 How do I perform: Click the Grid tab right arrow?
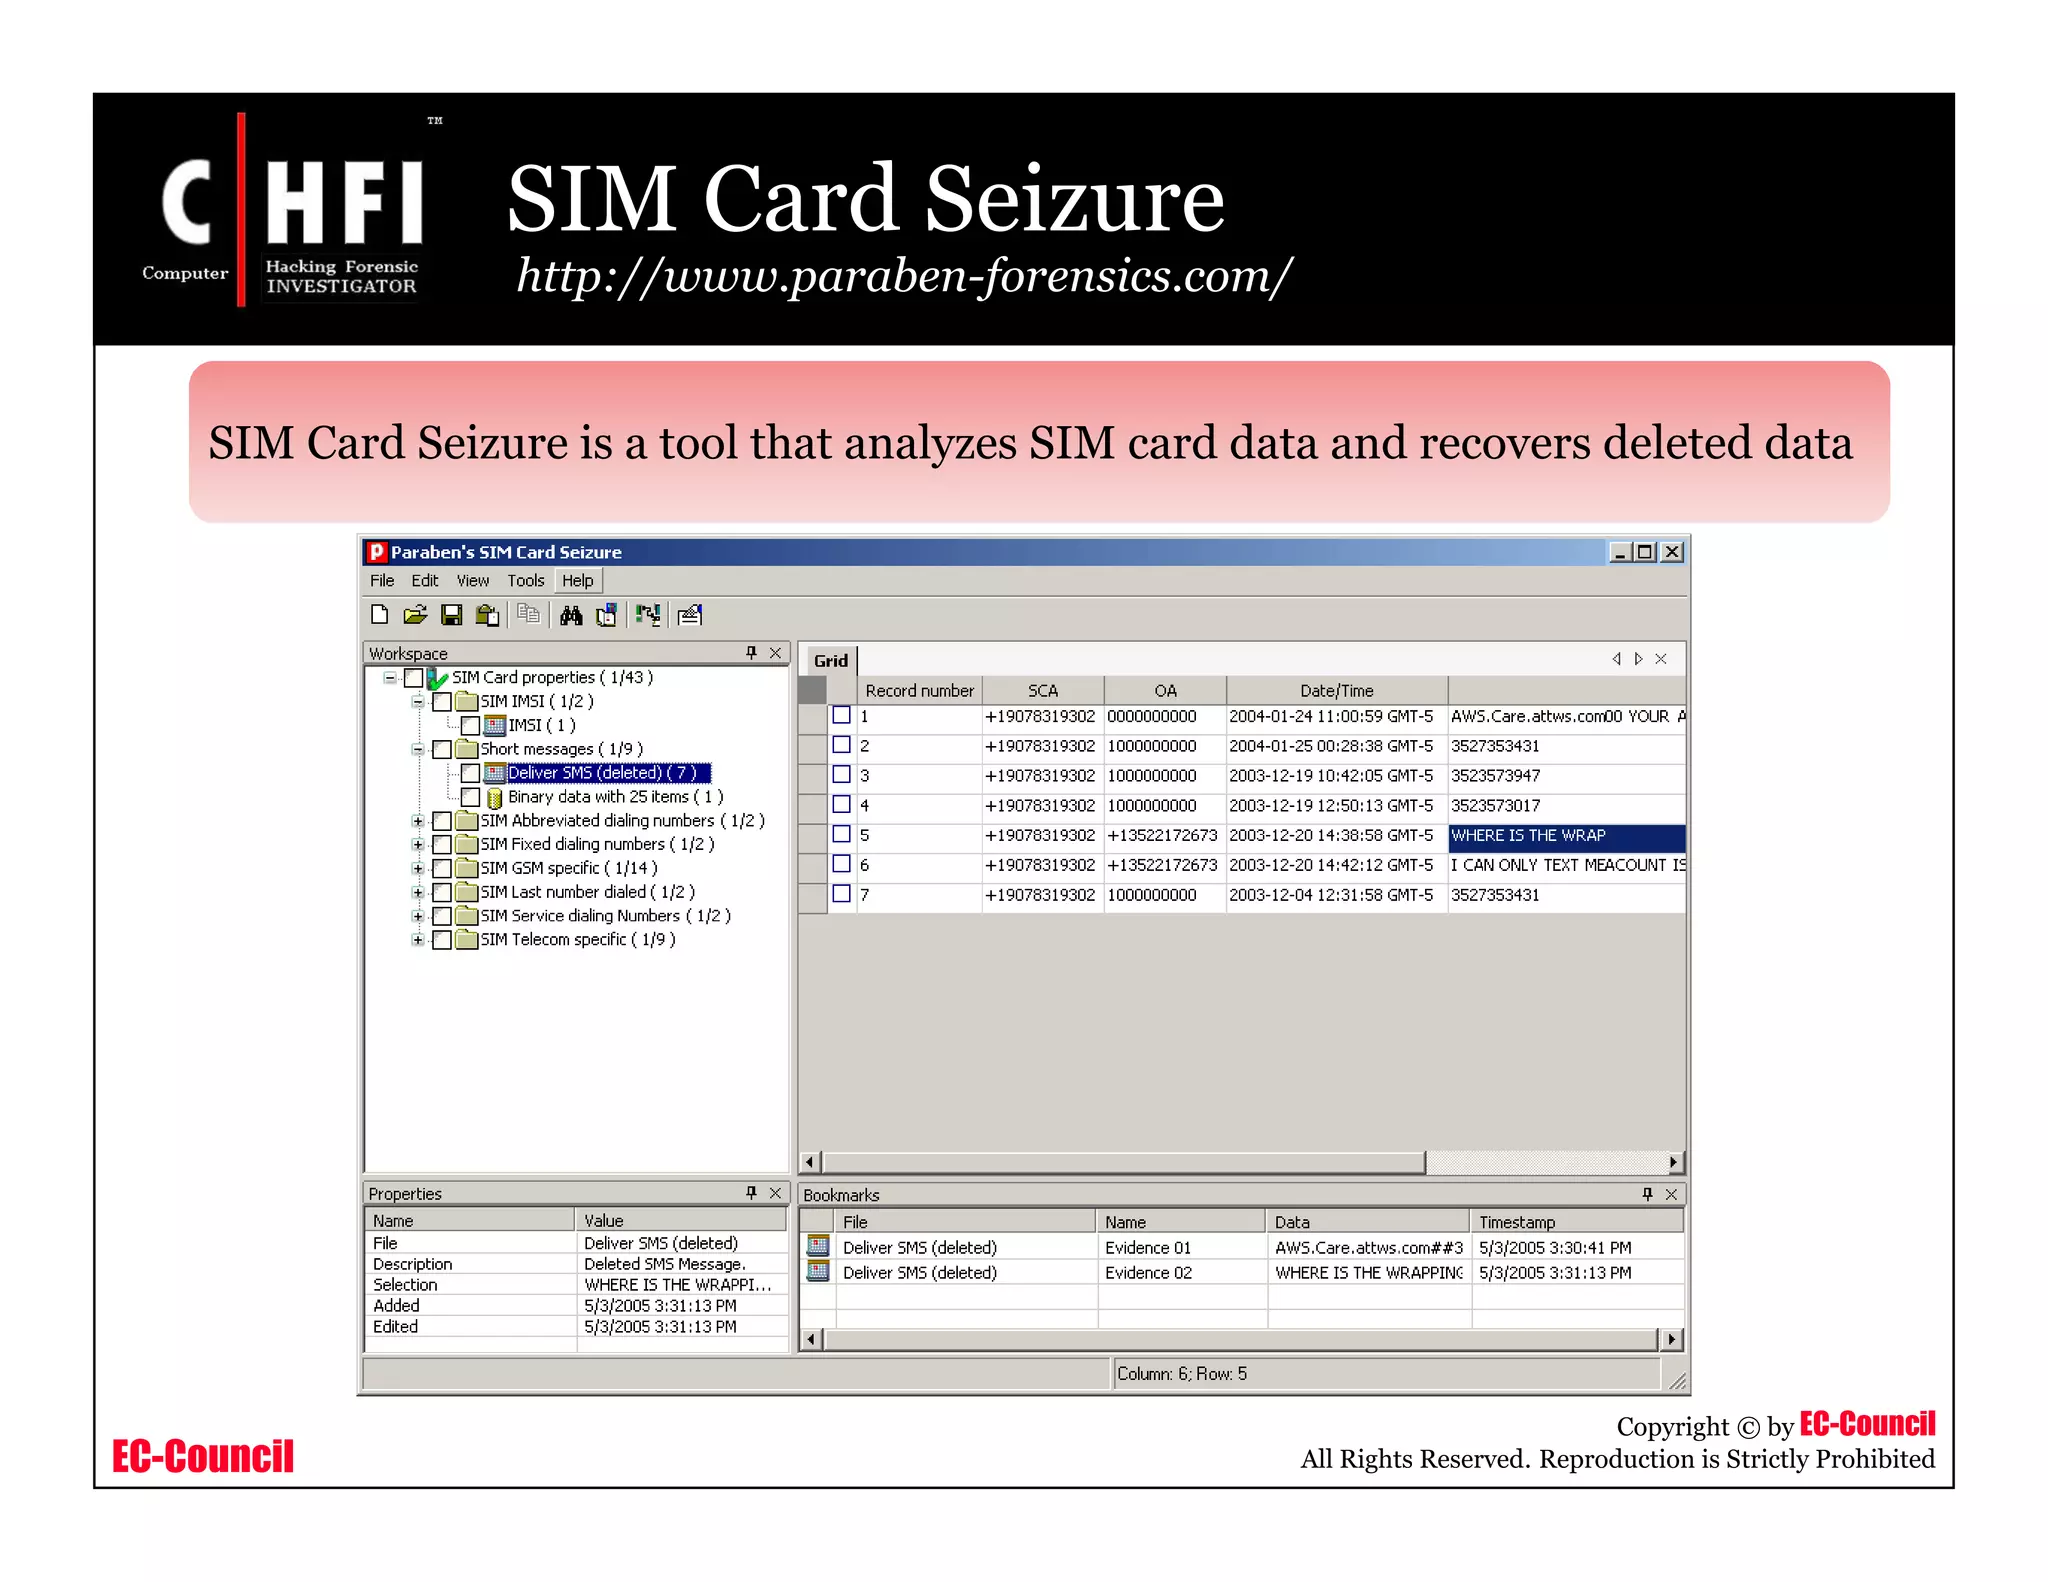pyautogui.click(x=1638, y=658)
